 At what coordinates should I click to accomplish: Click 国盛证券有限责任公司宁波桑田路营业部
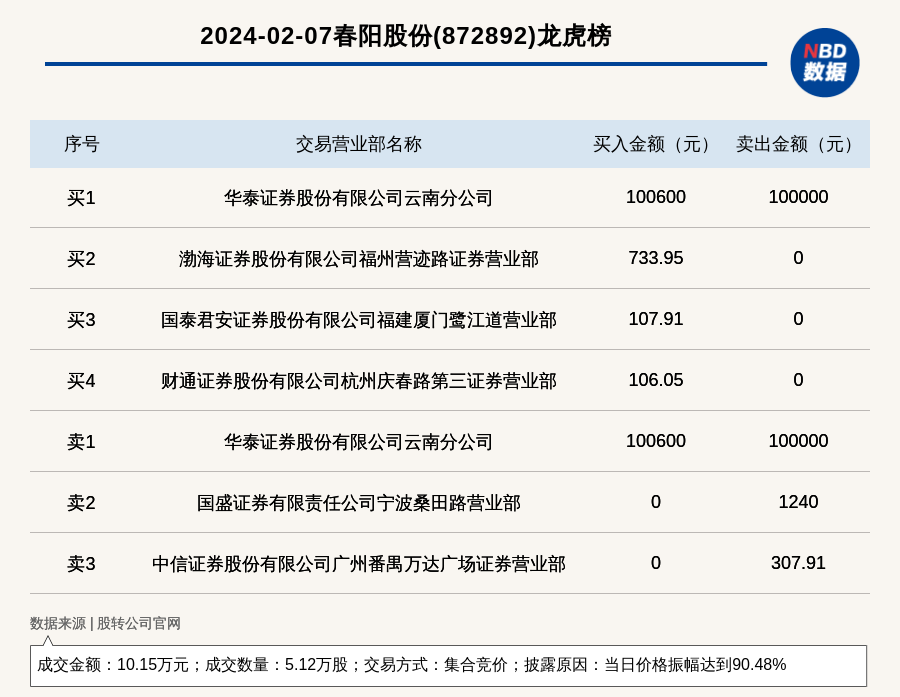click(358, 502)
